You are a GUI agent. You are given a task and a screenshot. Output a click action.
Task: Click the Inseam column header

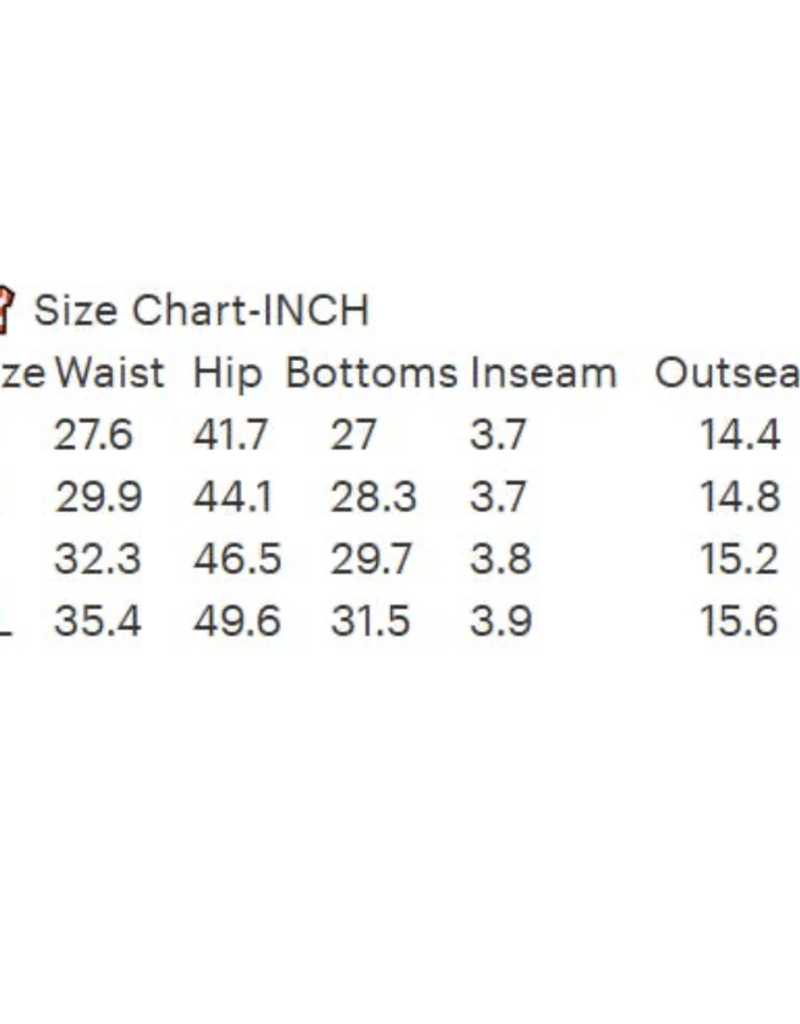coord(543,373)
